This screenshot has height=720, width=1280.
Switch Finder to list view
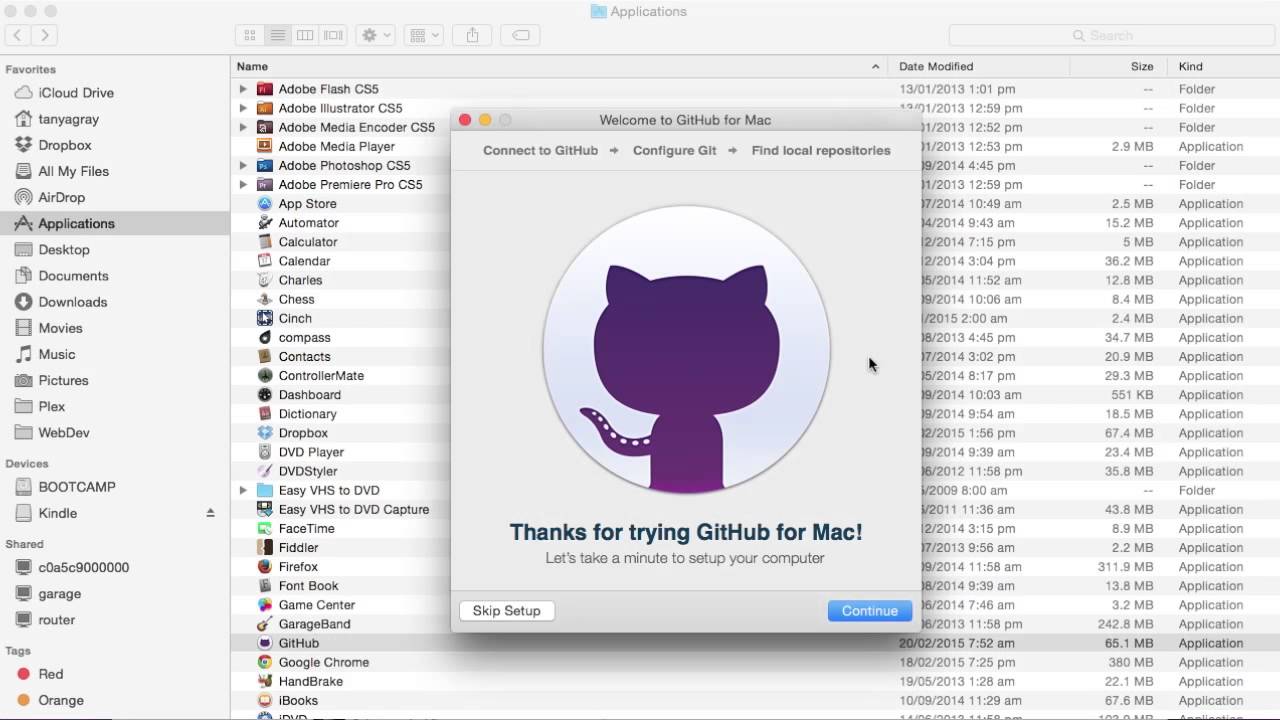tap(278, 35)
